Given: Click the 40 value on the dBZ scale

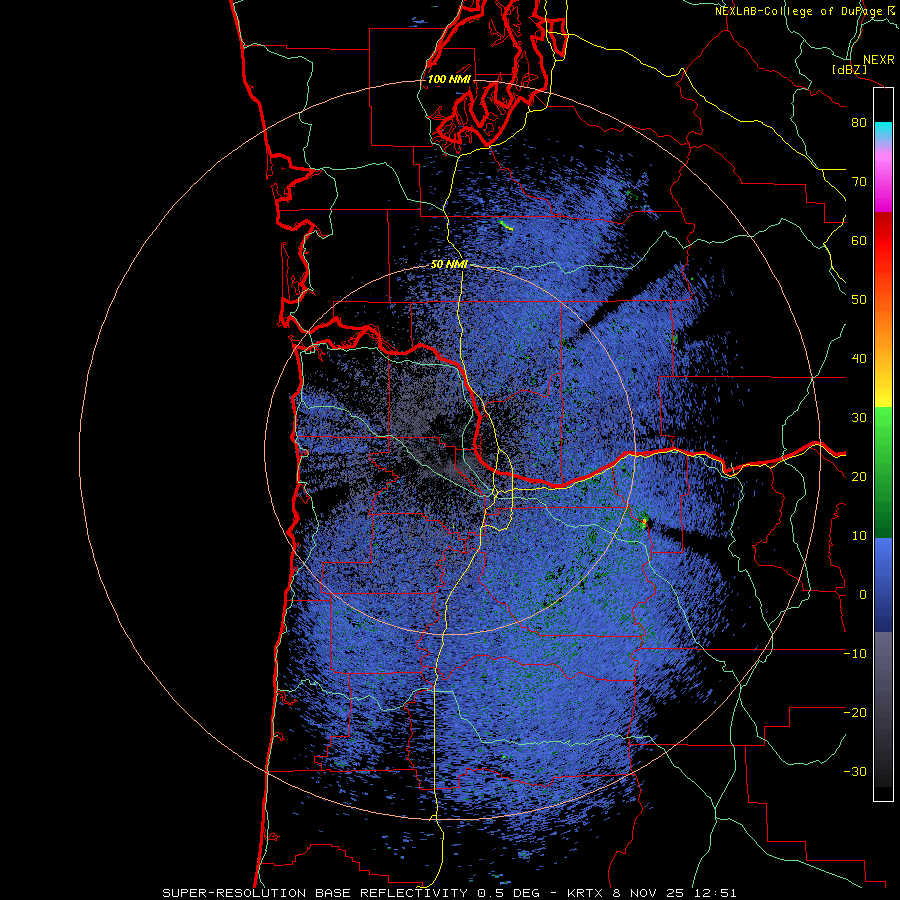Looking at the screenshot, I should tap(859, 359).
